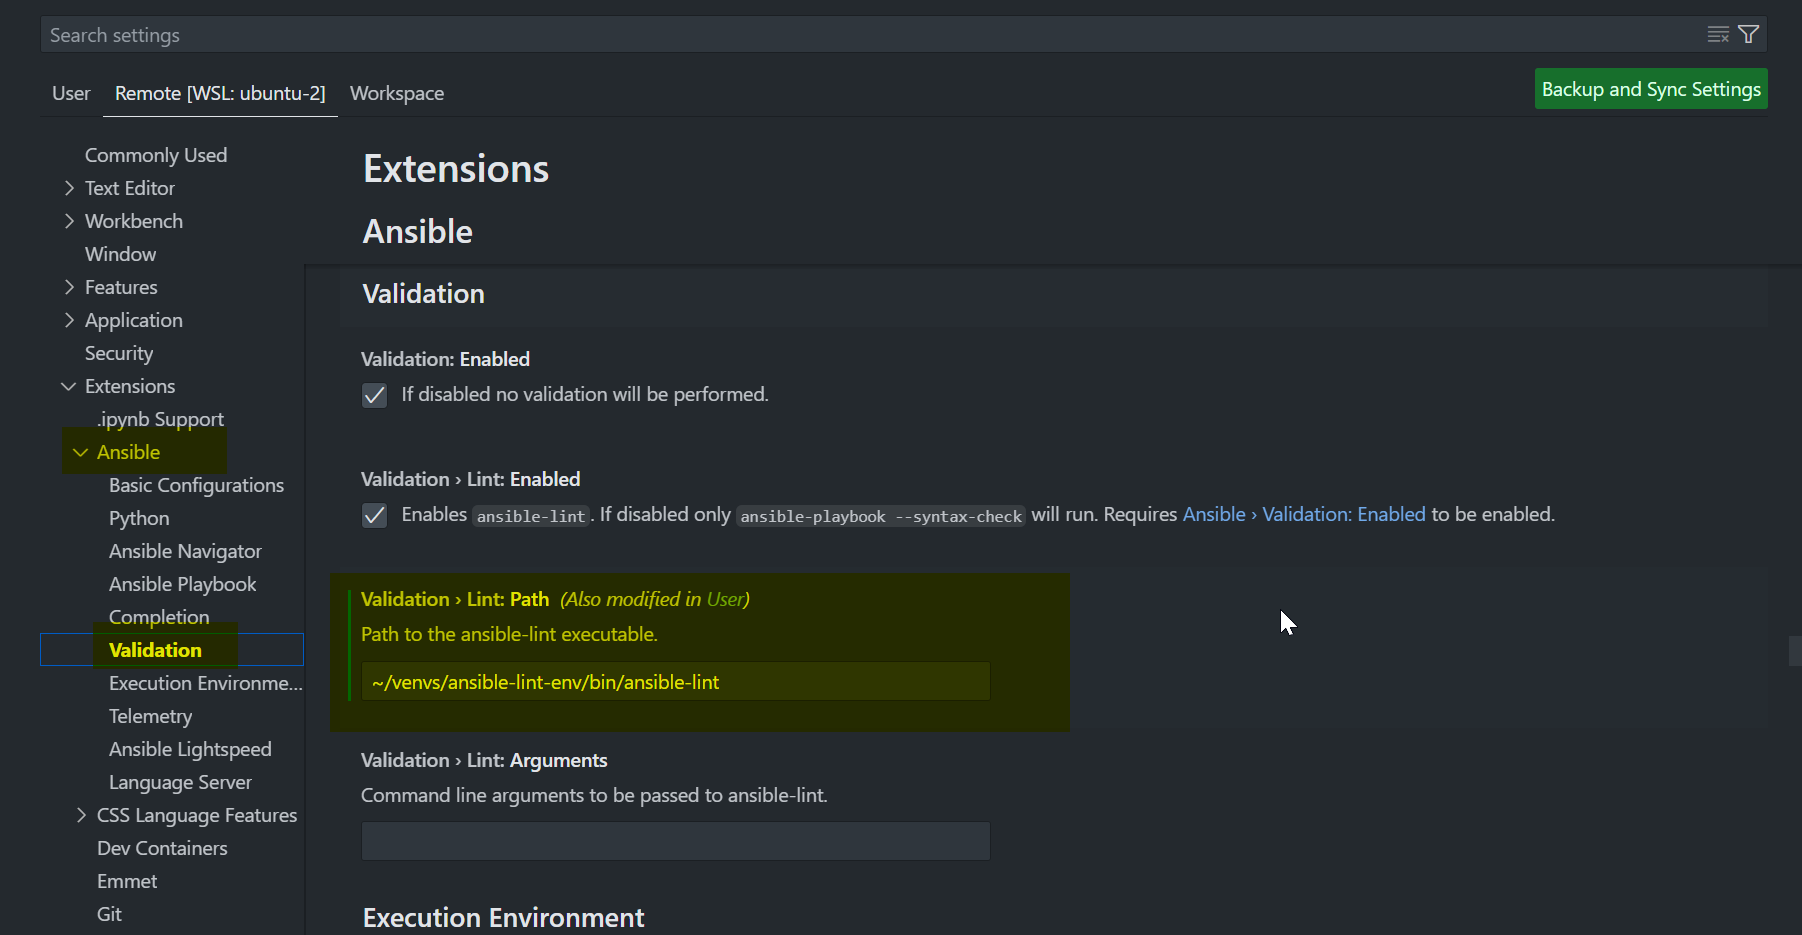
Task: Go to Ansible Navigator settings
Action: pyautogui.click(x=185, y=551)
